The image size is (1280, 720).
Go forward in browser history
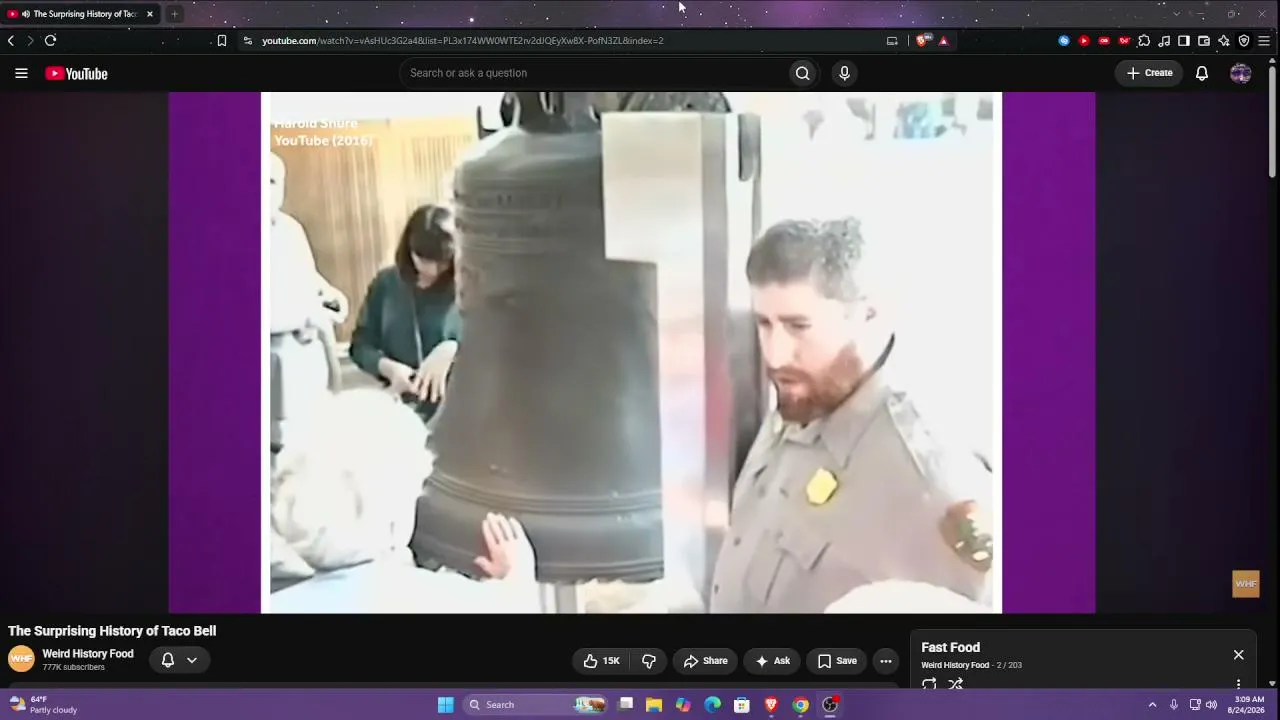(x=30, y=41)
